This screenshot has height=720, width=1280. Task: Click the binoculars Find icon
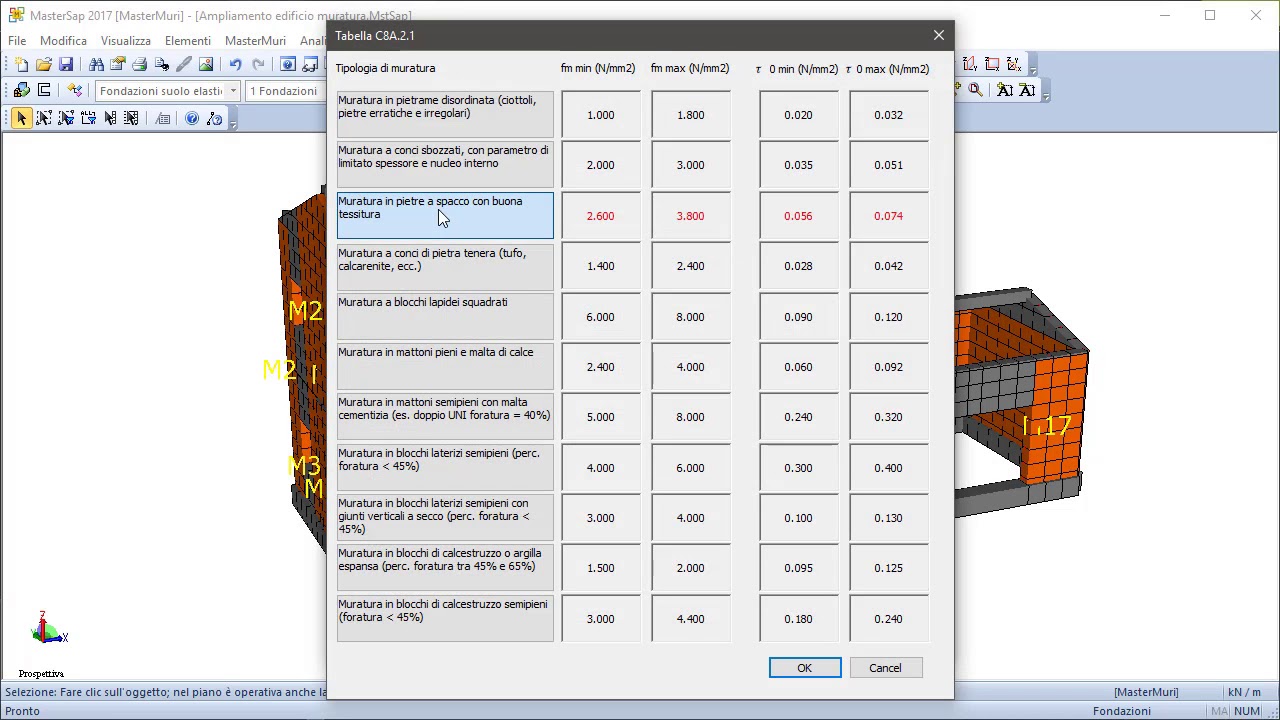(96, 64)
